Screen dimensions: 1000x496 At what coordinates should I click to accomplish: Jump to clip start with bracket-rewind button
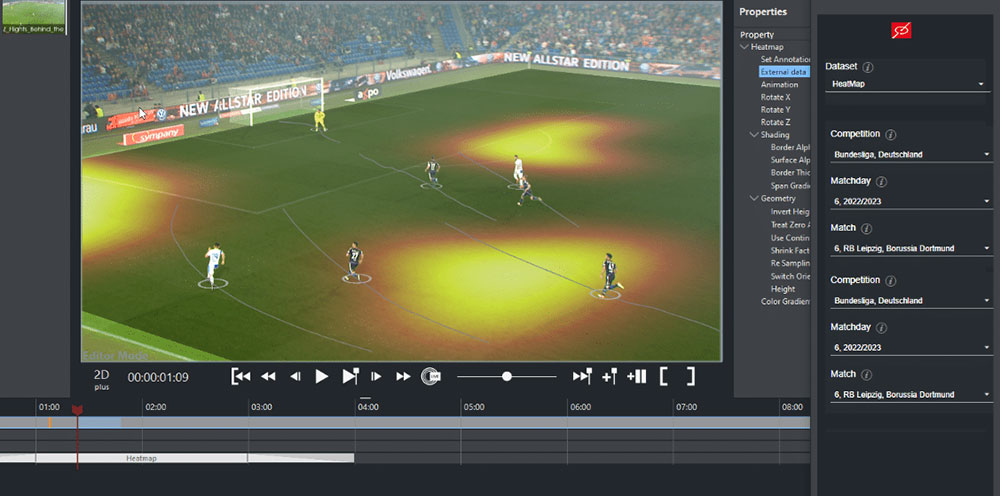tap(240, 376)
